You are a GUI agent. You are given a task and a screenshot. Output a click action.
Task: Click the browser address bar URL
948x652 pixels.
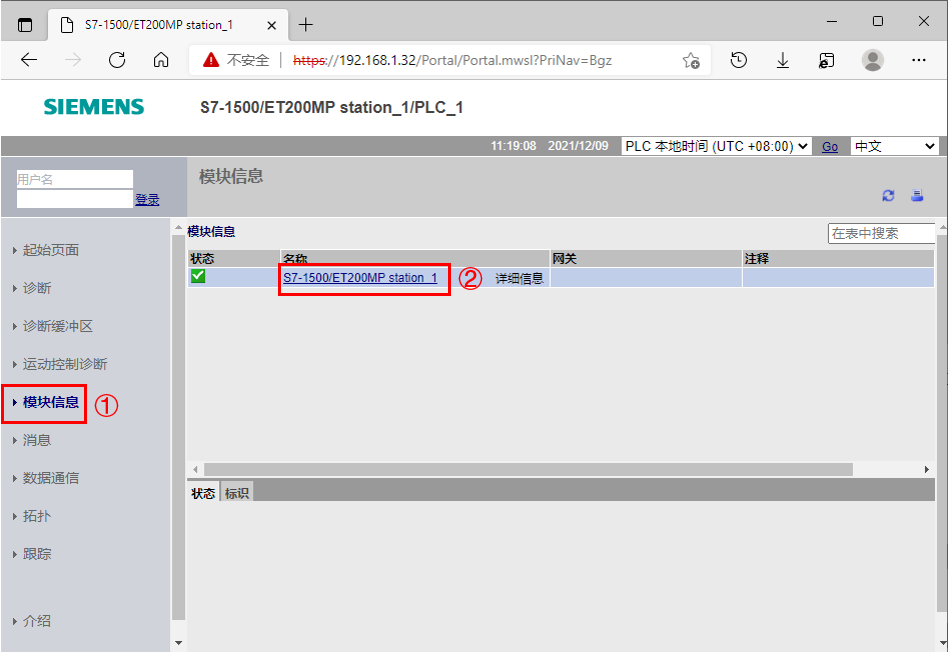pos(452,60)
